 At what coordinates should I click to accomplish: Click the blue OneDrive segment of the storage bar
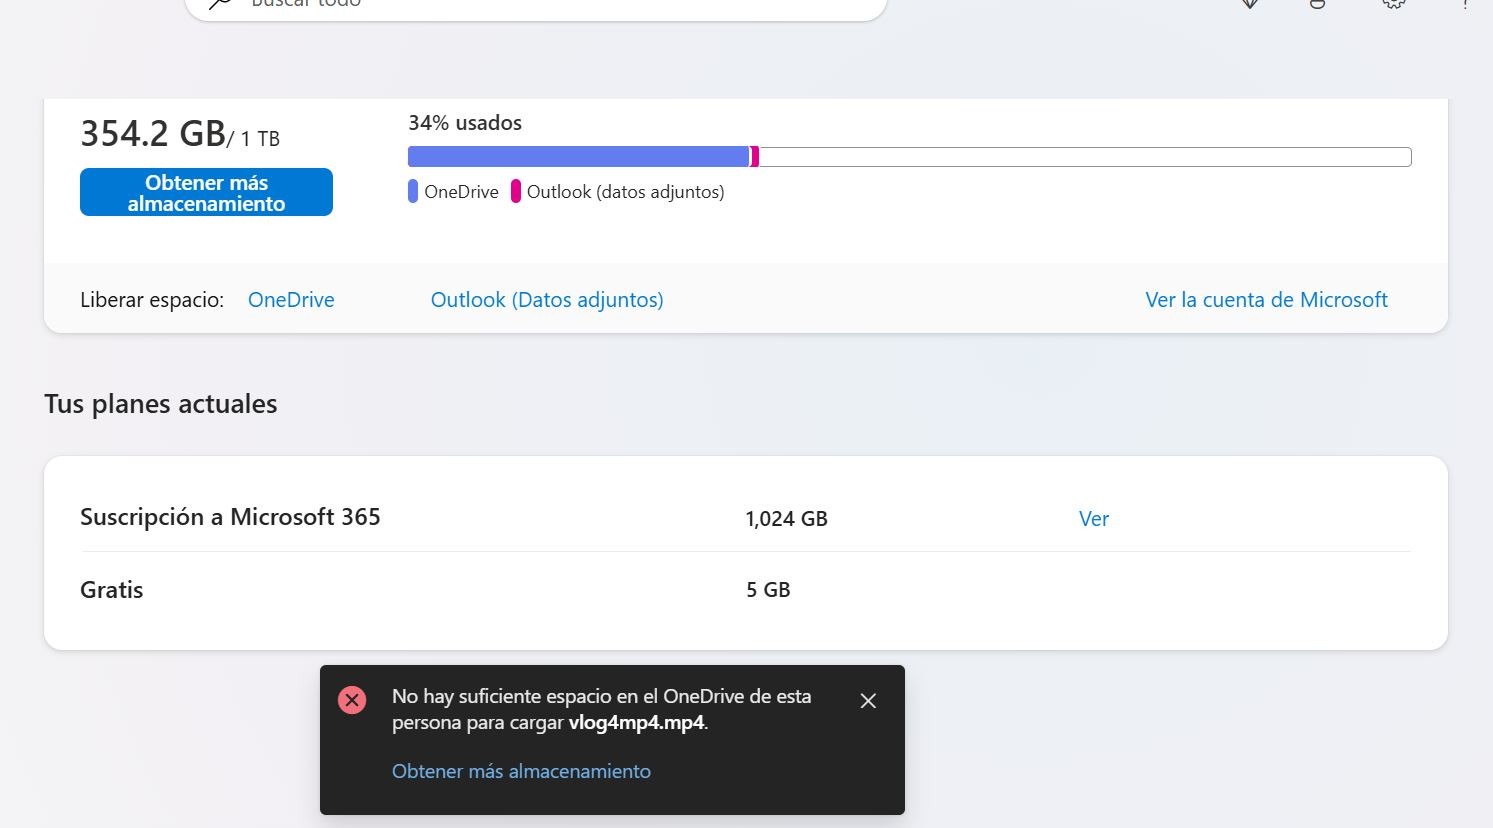(579, 157)
